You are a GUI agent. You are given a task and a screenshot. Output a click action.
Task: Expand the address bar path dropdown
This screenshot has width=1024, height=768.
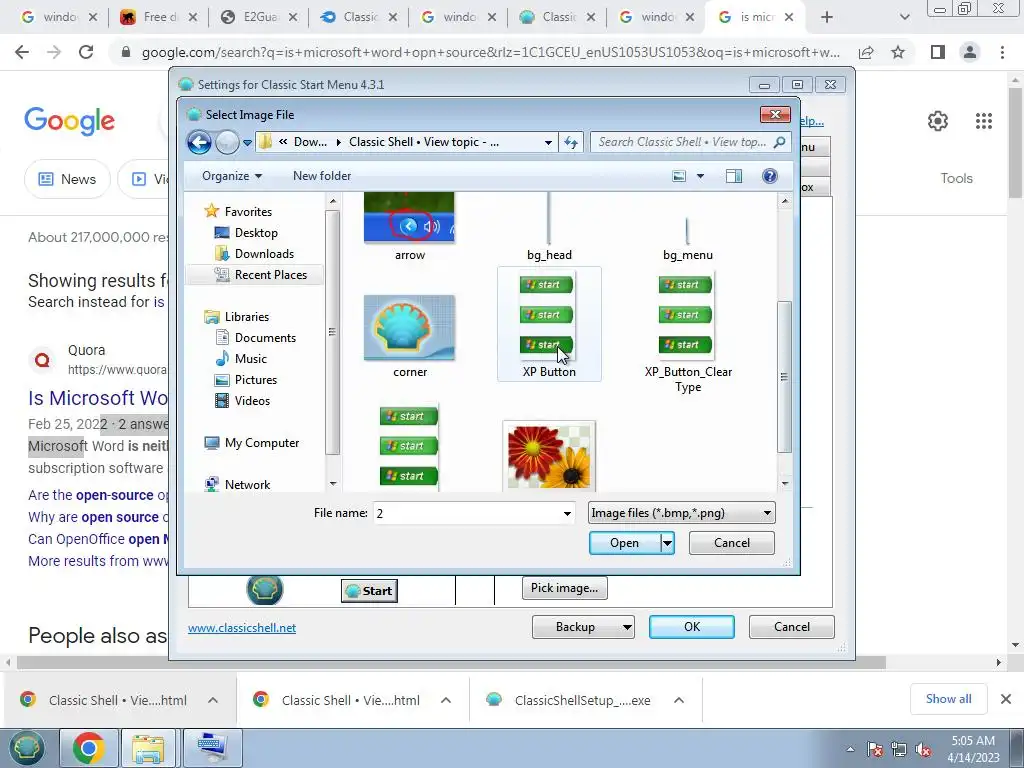(548, 142)
